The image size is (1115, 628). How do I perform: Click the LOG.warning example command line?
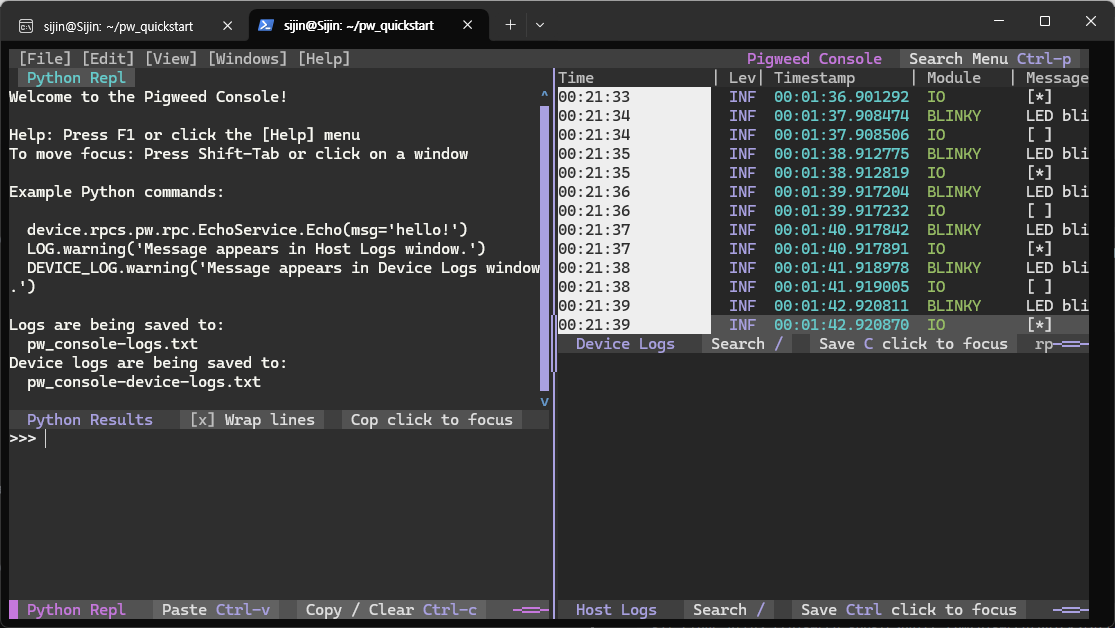tap(256, 249)
